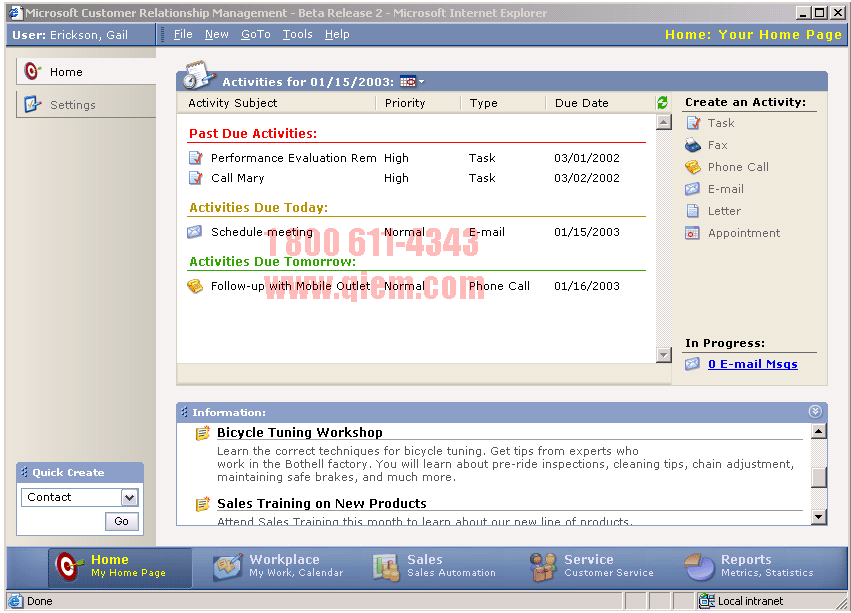This screenshot has height=613, width=851.
Task: Open the Performance Evaluation Rem activity
Action: coord(294,158)
